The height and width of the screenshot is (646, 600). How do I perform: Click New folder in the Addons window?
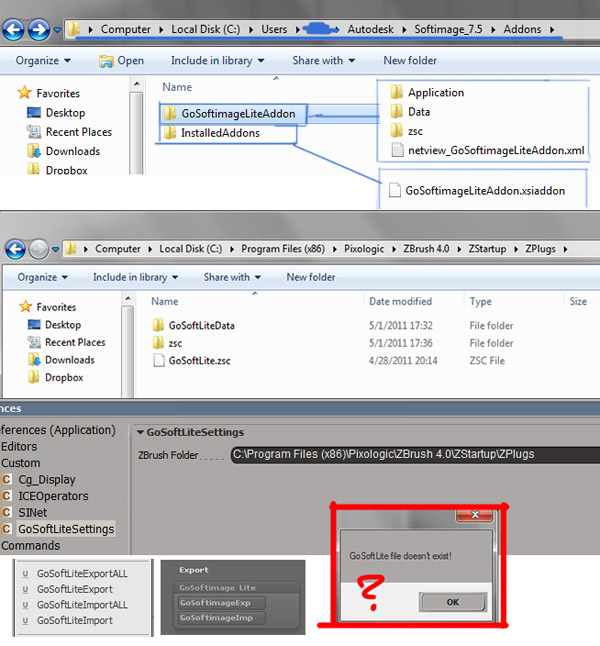(x=410, y=61)
